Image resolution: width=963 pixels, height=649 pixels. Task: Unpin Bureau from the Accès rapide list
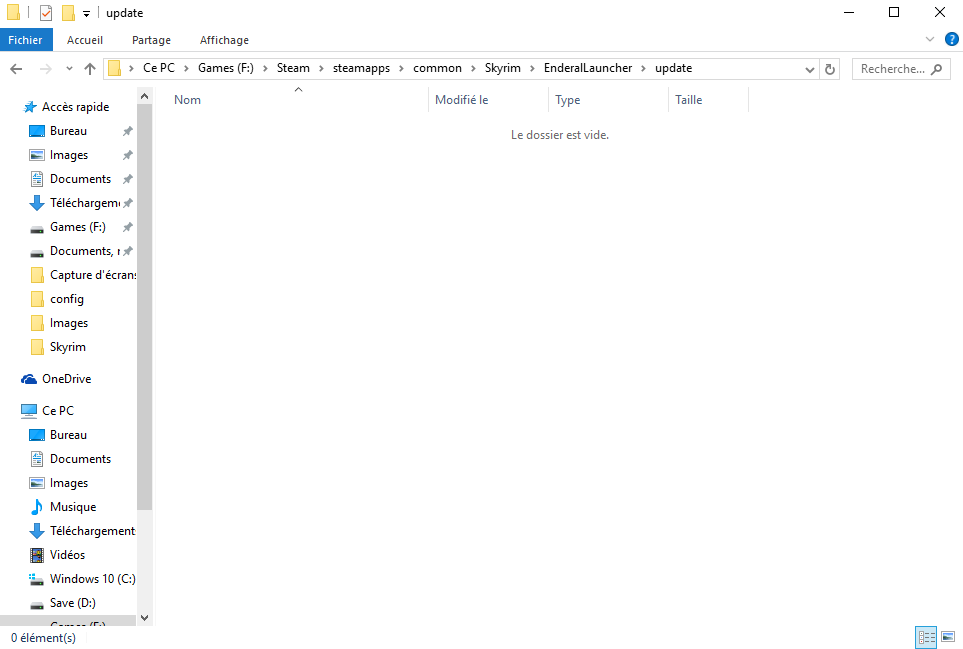tap(127, 131)
